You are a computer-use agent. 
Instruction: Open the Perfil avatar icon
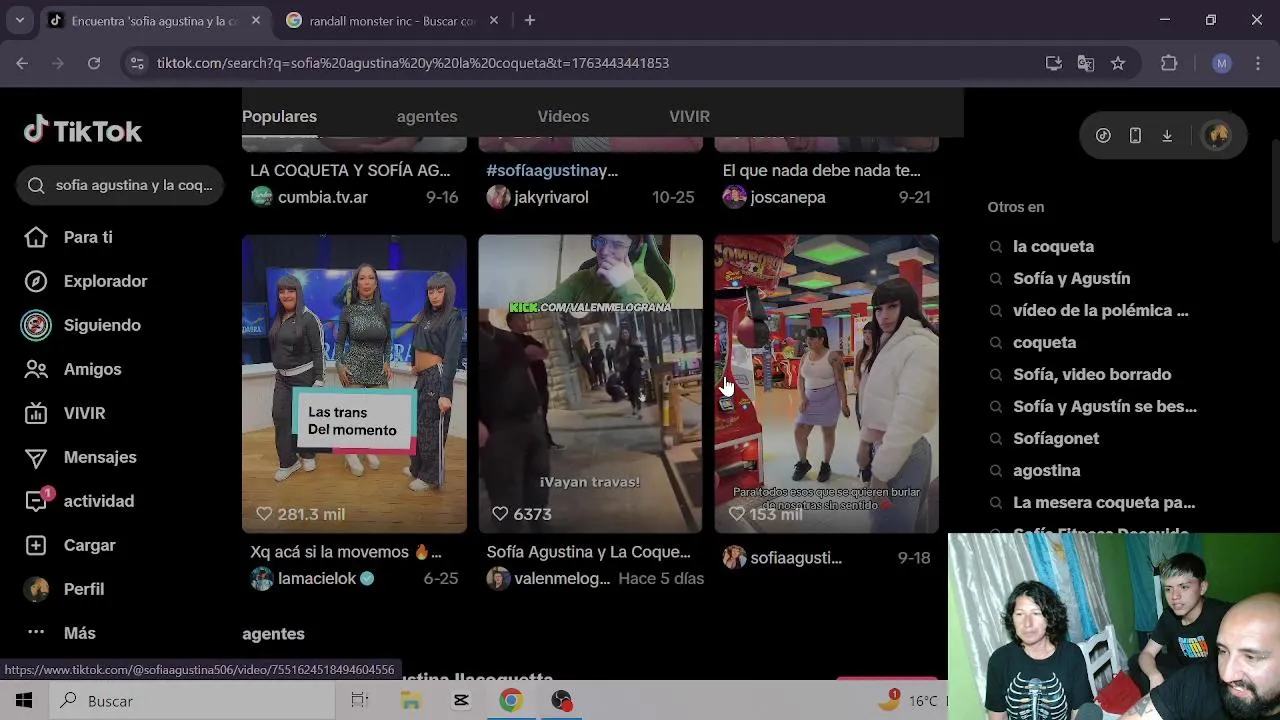pyautogui.click(x=36, y=589)
